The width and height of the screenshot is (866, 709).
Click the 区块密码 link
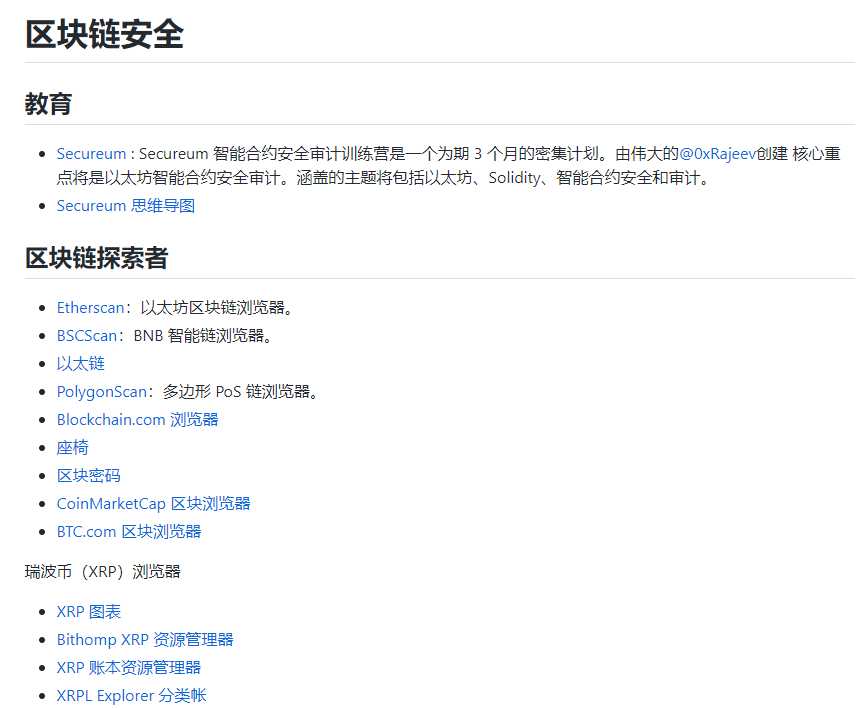89,475
